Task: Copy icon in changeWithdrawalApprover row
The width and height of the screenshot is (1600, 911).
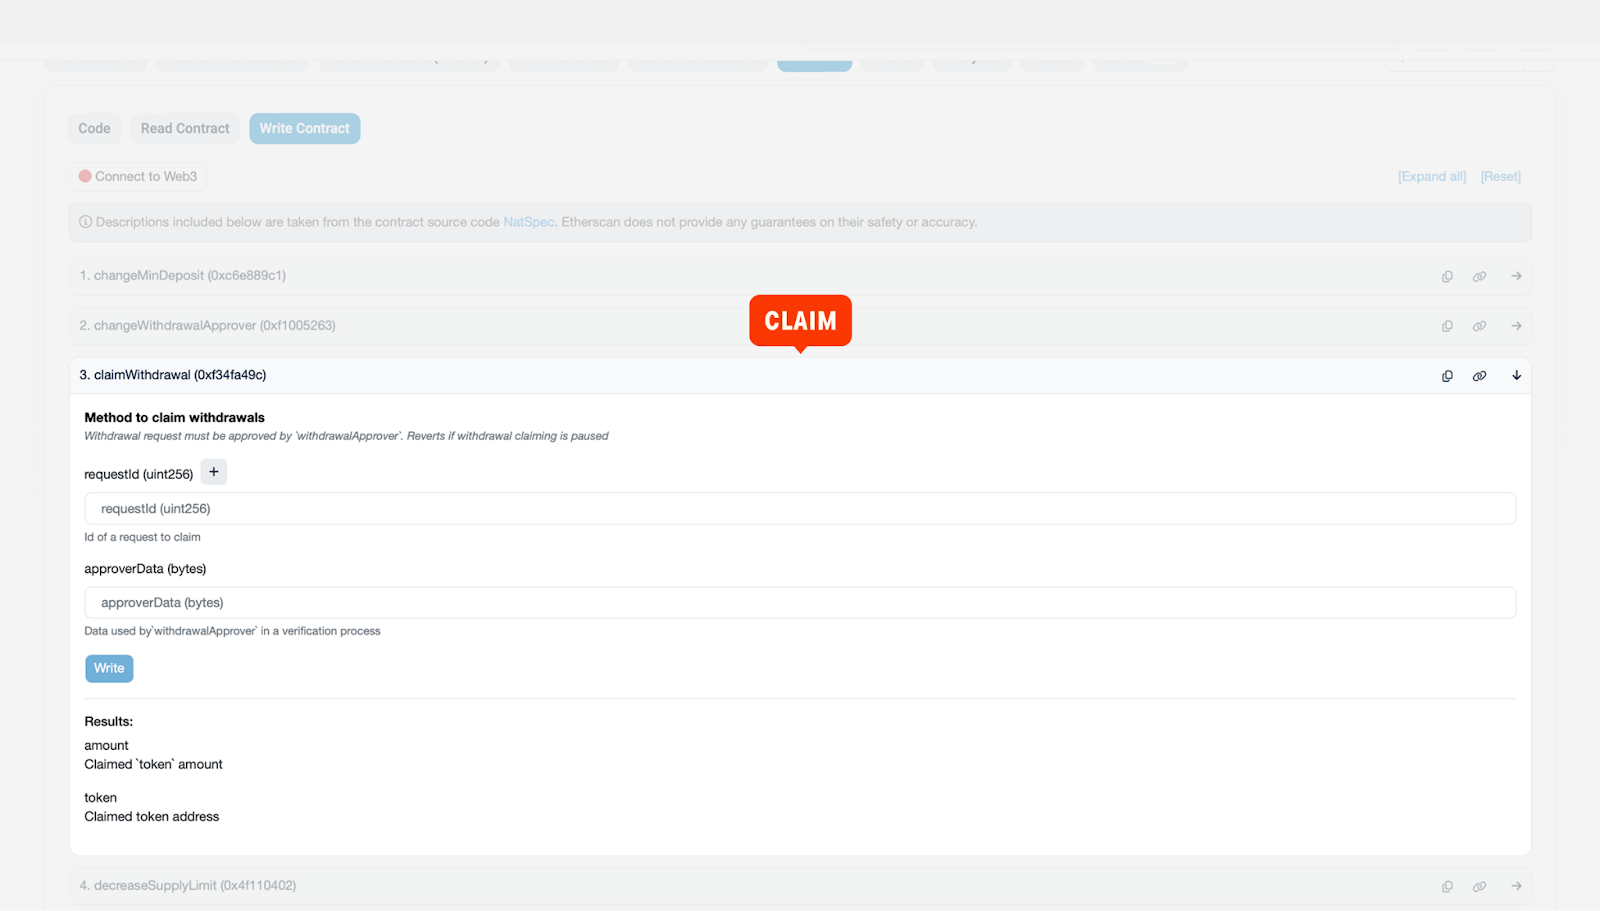Action: point(1447,326)
